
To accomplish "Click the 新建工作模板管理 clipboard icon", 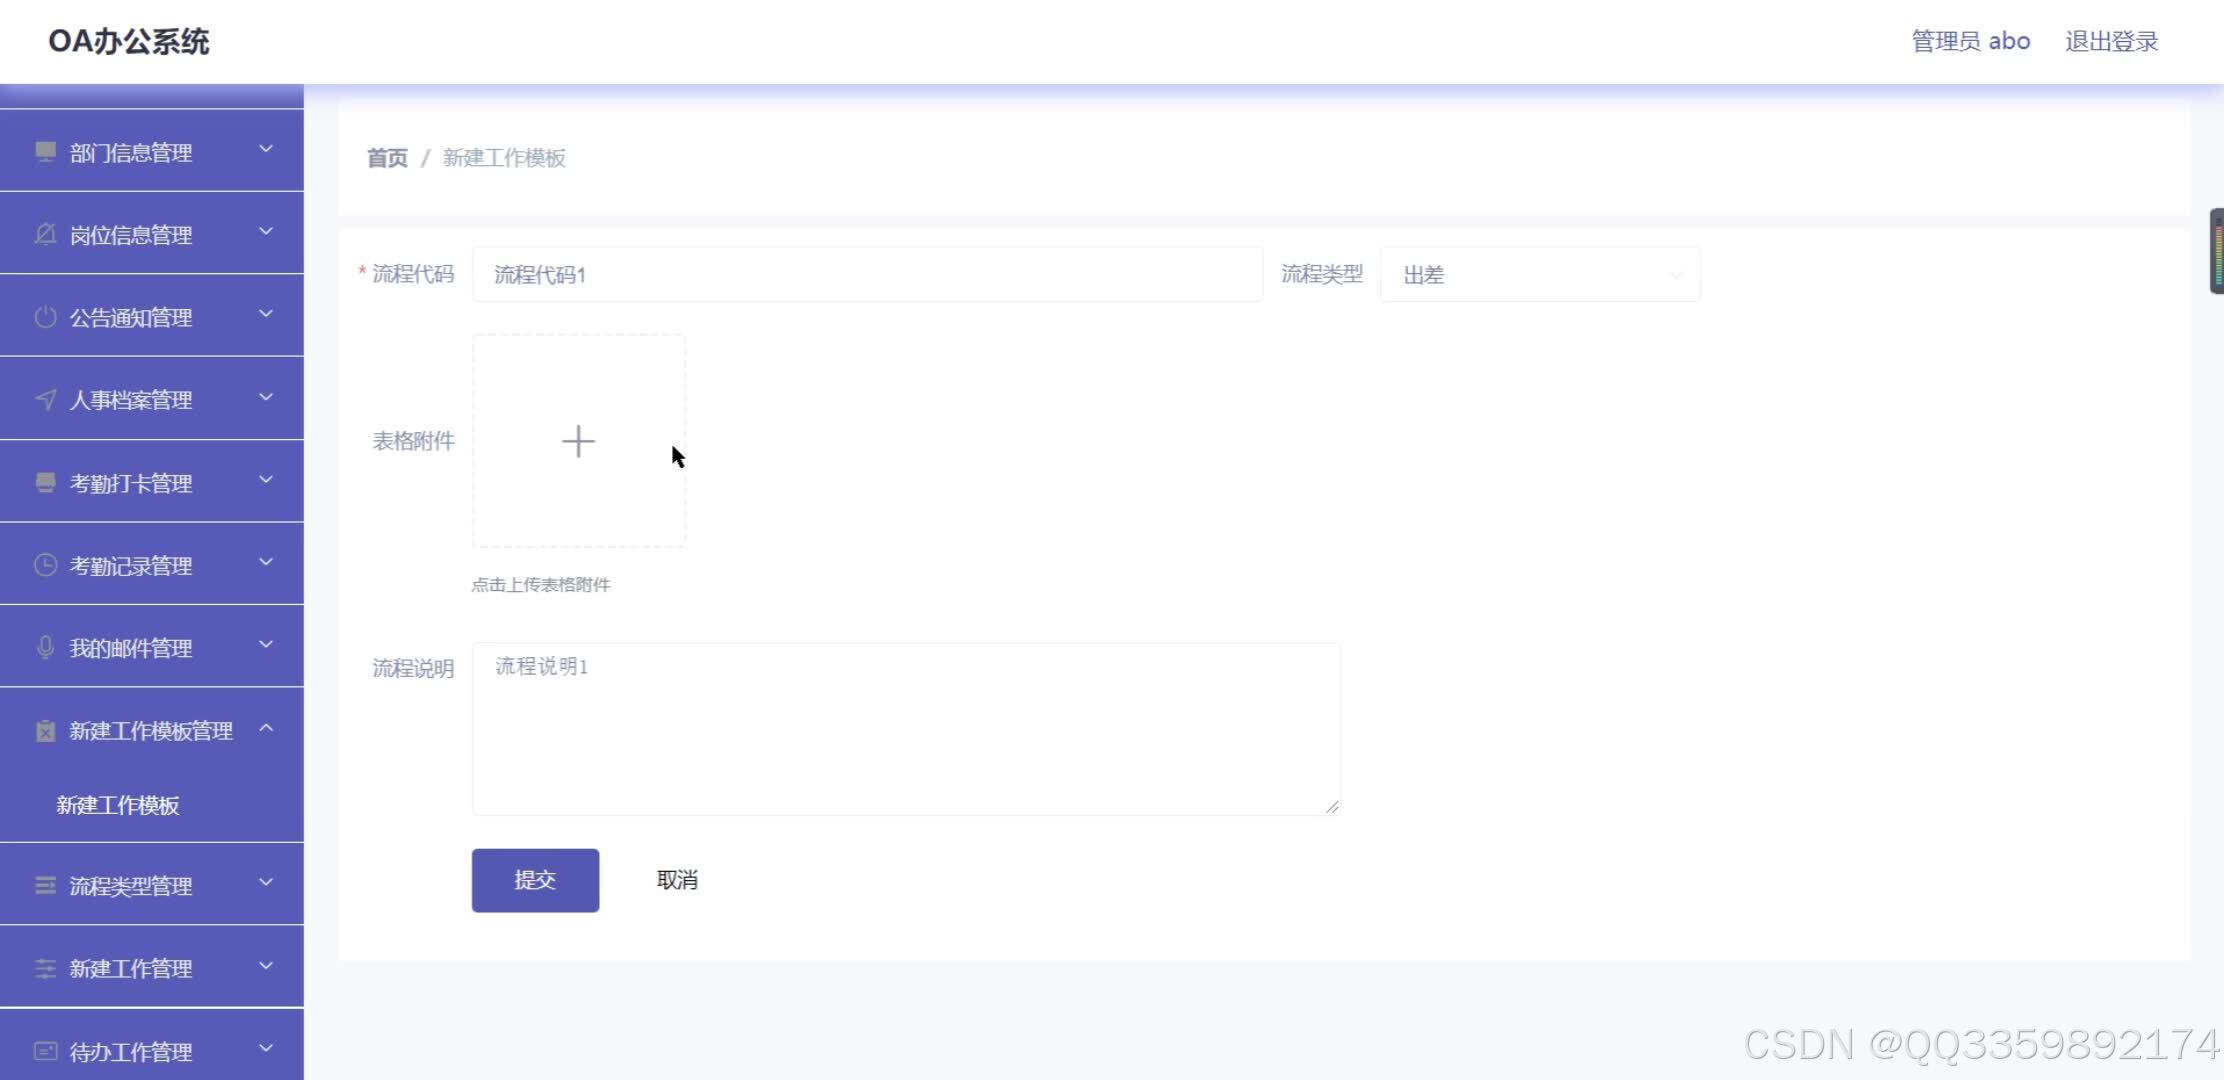I will click(44, 730).
